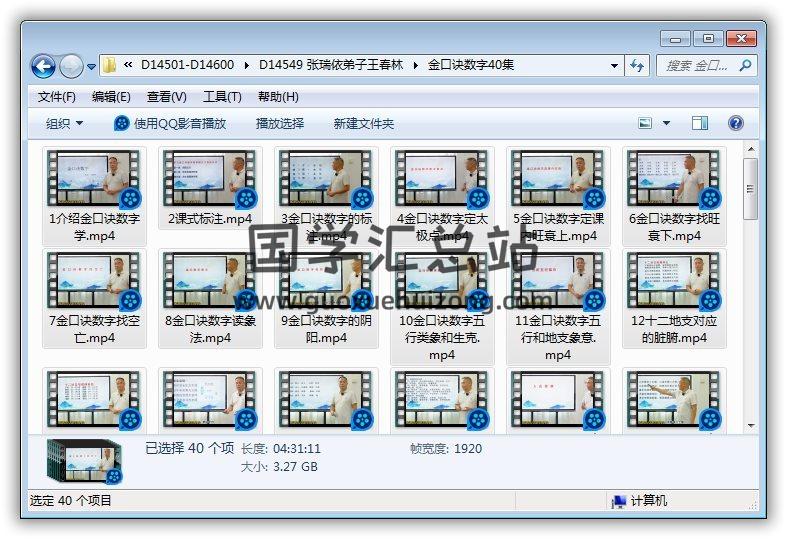Select video 2课式标注.mp4
The image size is (787, 539).
[210, 188]
